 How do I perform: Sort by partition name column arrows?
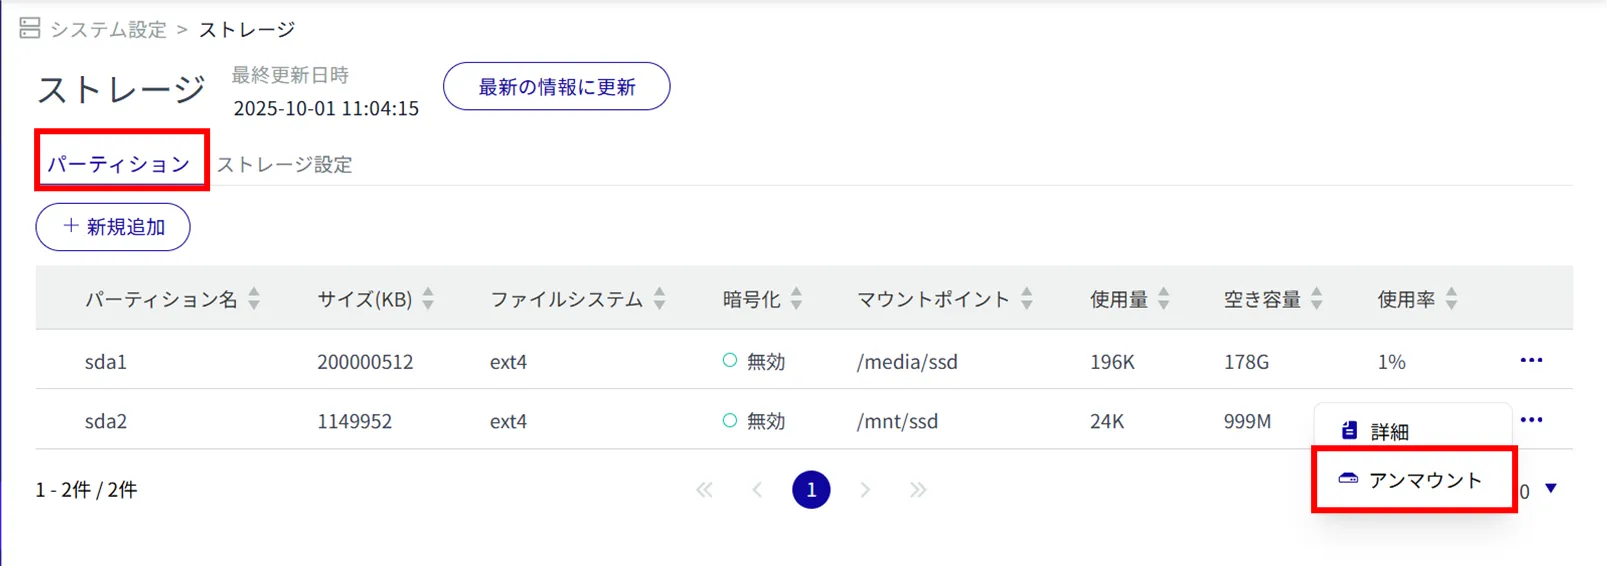(254, 299)
